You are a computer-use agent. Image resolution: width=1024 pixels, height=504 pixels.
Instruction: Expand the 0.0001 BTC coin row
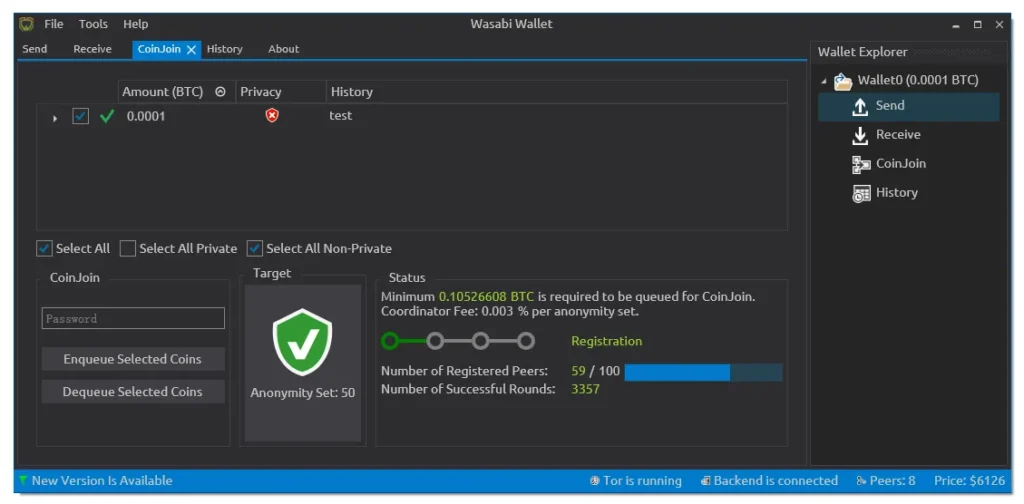point(55,117)
